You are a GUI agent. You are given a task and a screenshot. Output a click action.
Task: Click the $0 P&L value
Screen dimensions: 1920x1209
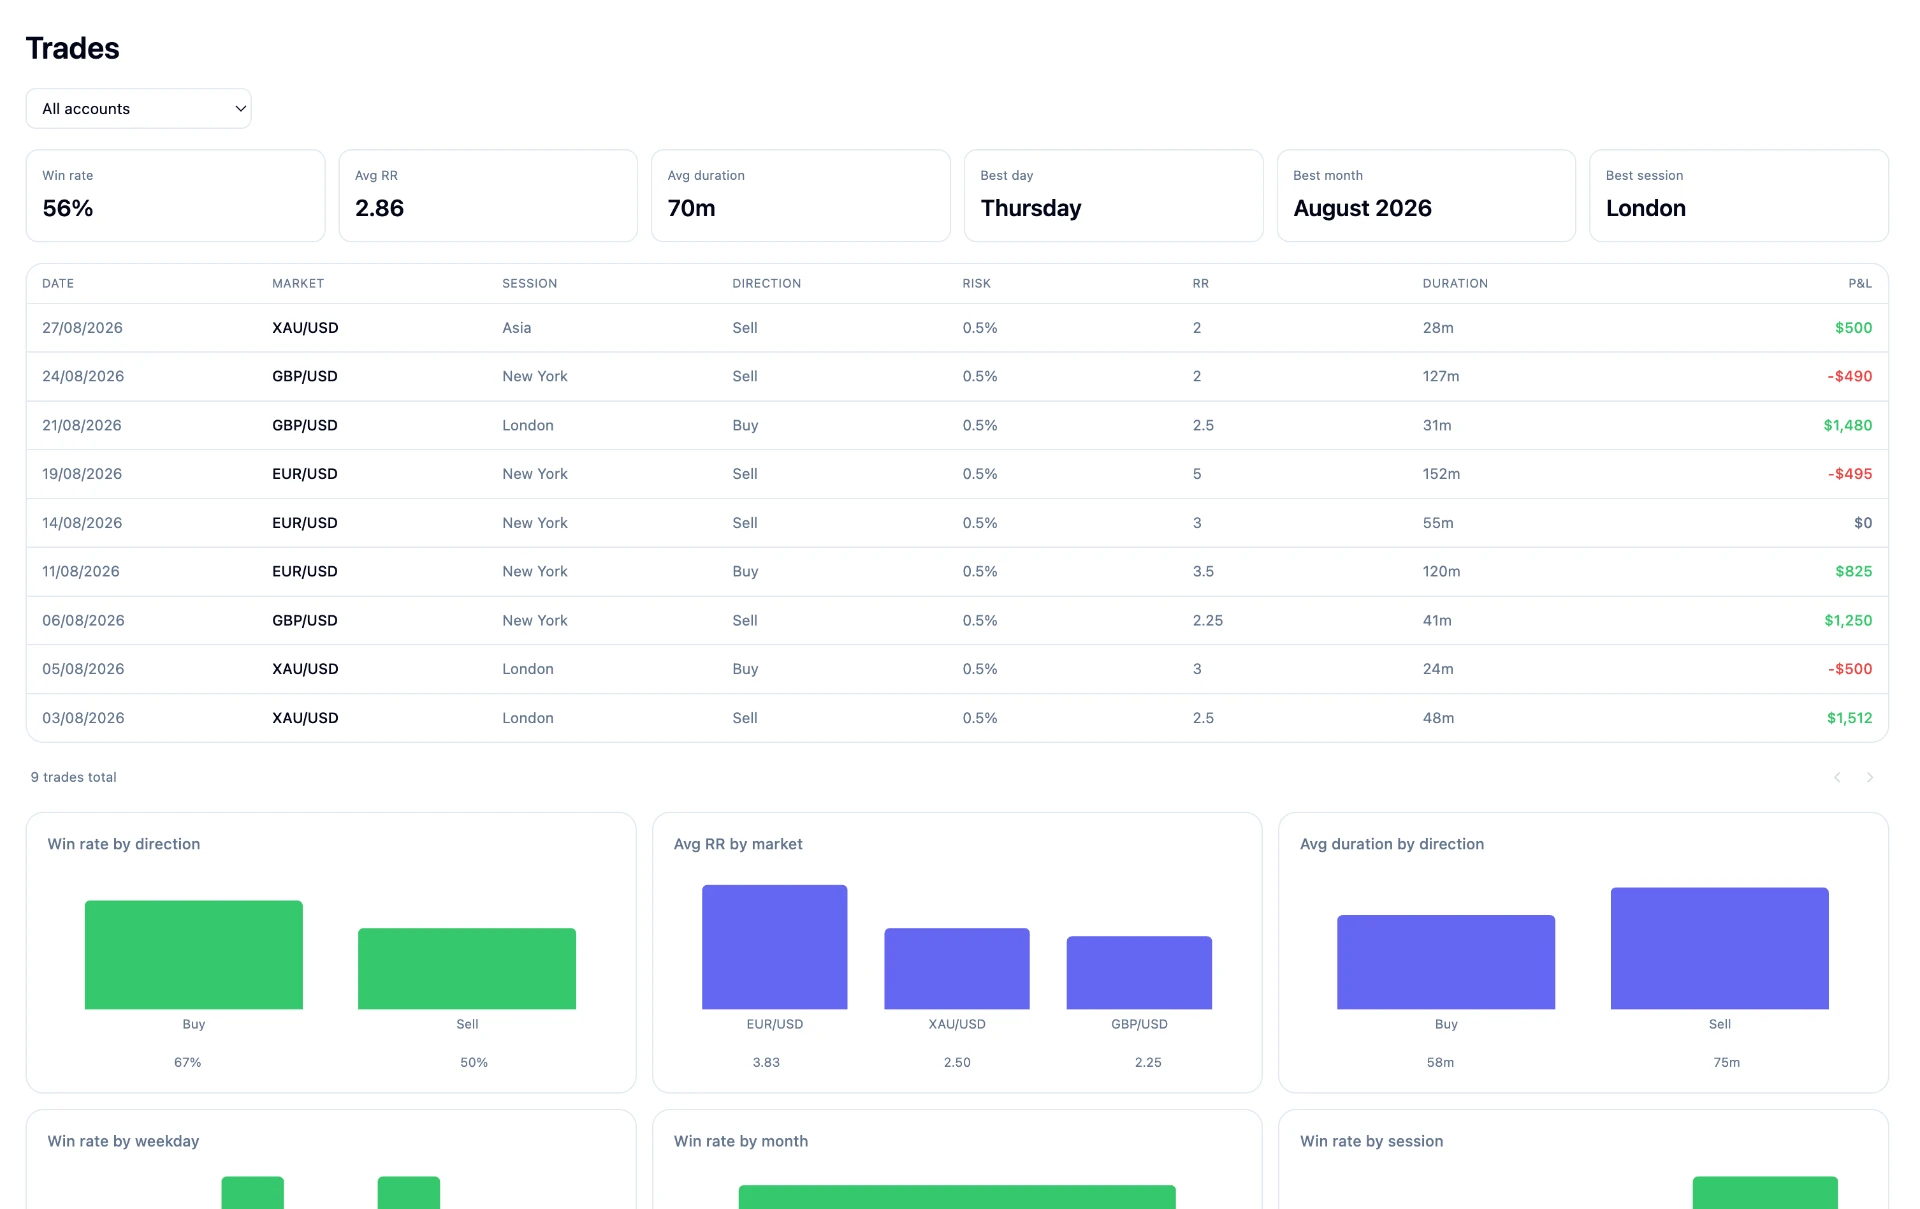point(1863,523)
